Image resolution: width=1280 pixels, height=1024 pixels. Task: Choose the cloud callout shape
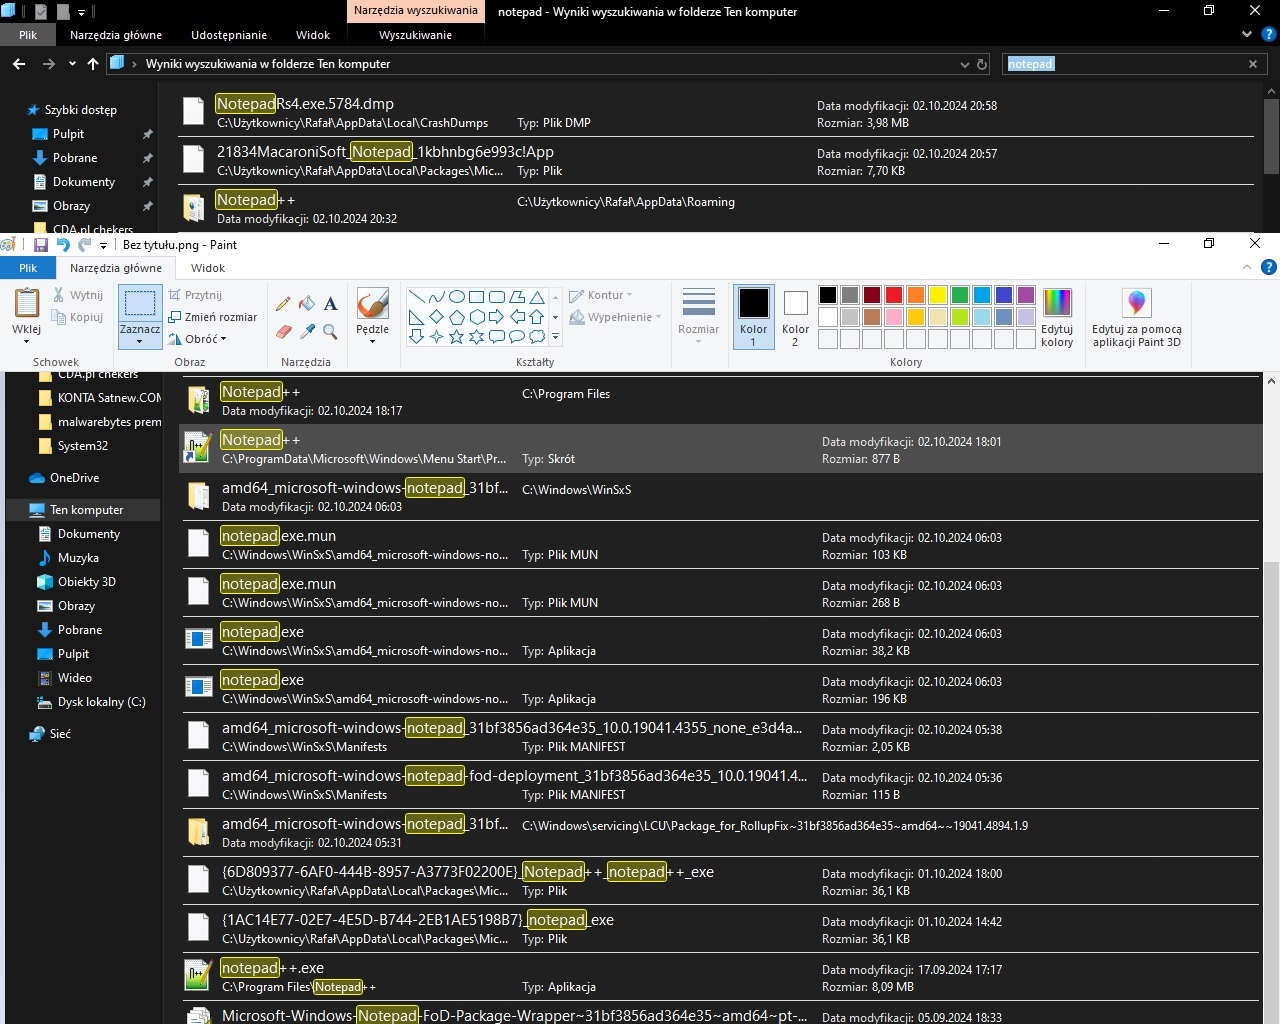point(536,337)
